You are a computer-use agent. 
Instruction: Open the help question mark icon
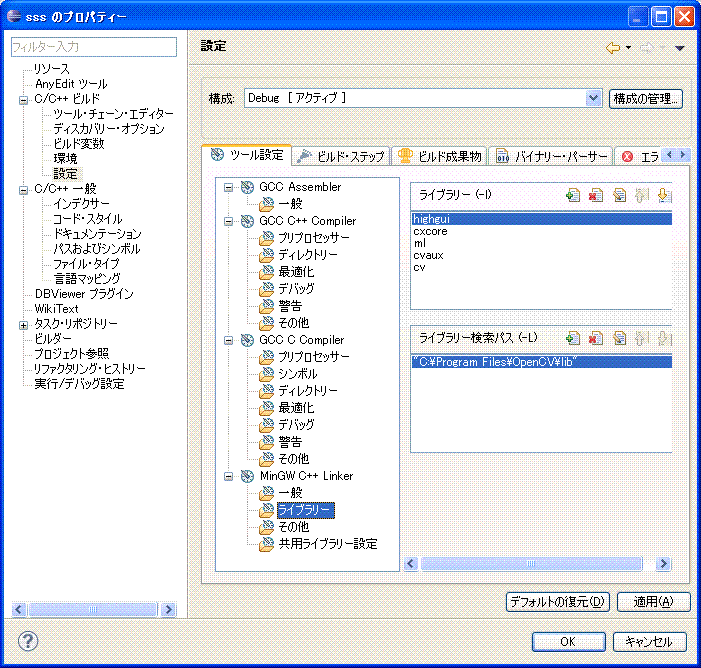(x=28, y=641)
